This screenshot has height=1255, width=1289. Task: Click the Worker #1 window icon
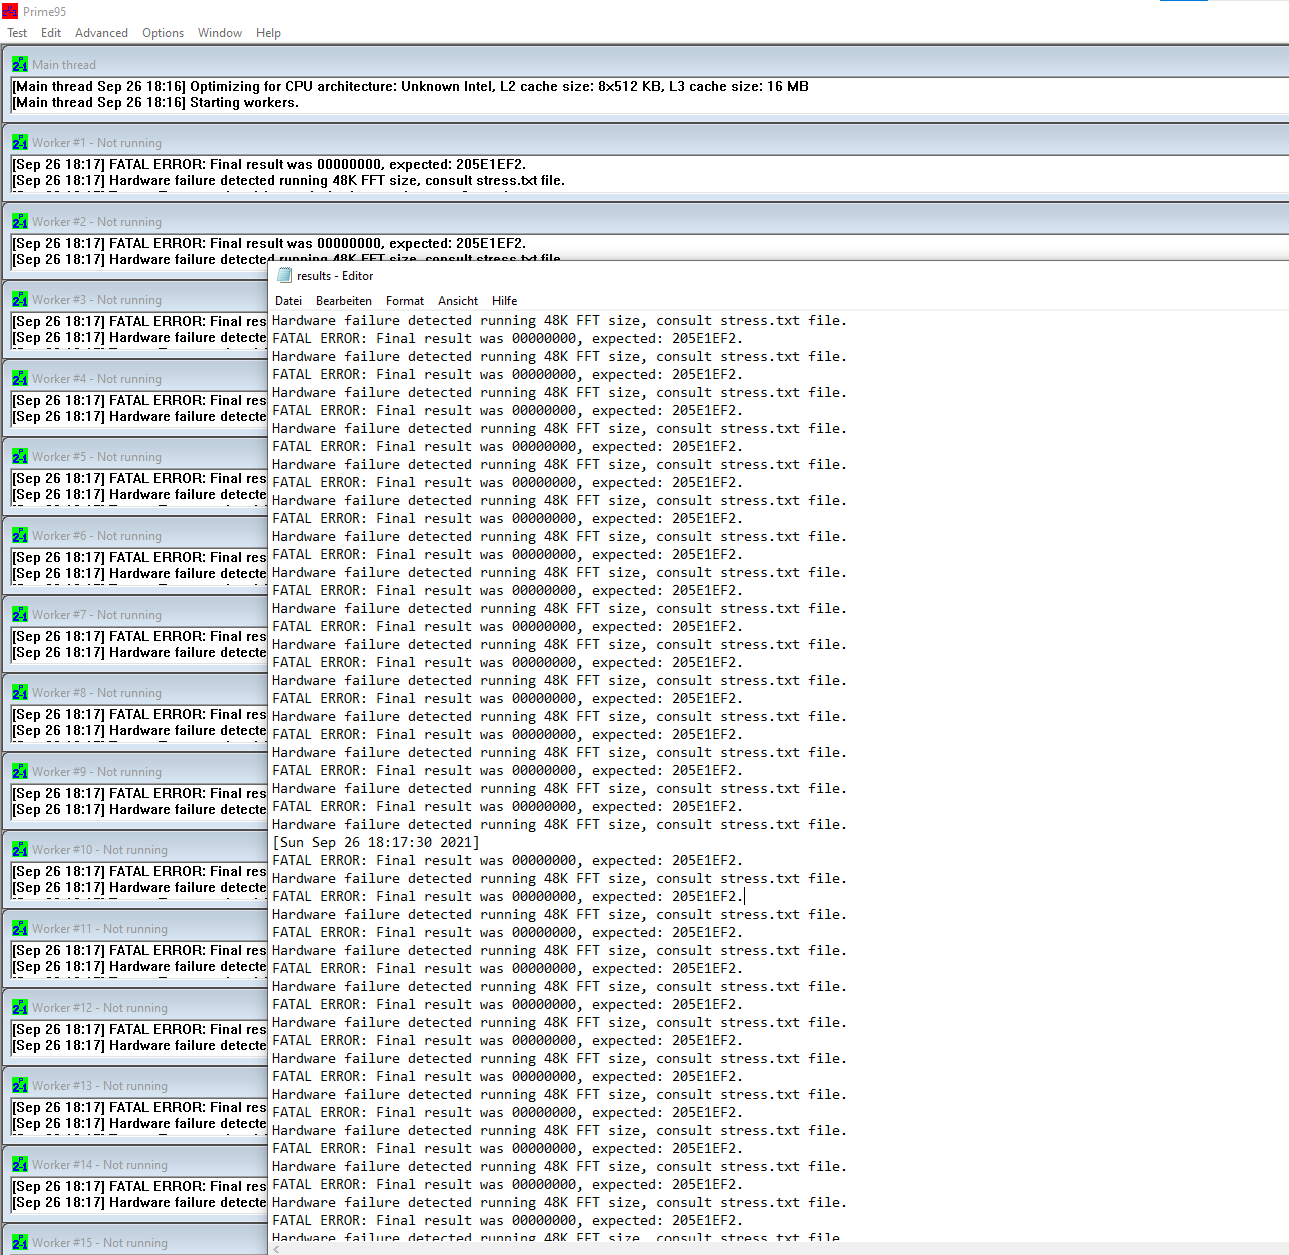[x=20, y=142]
